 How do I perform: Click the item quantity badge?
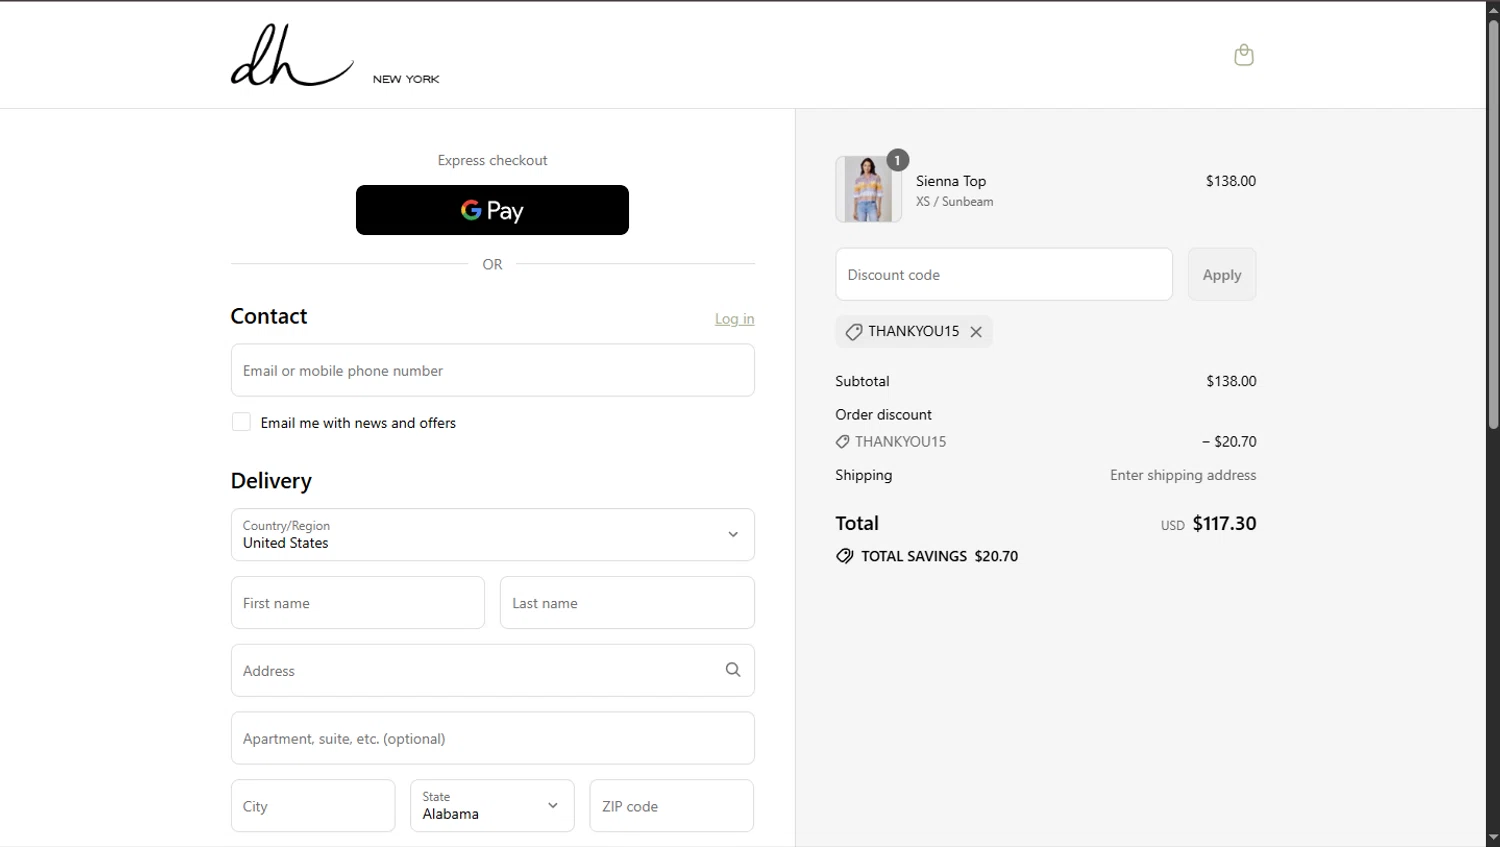[x=898, y=160]
